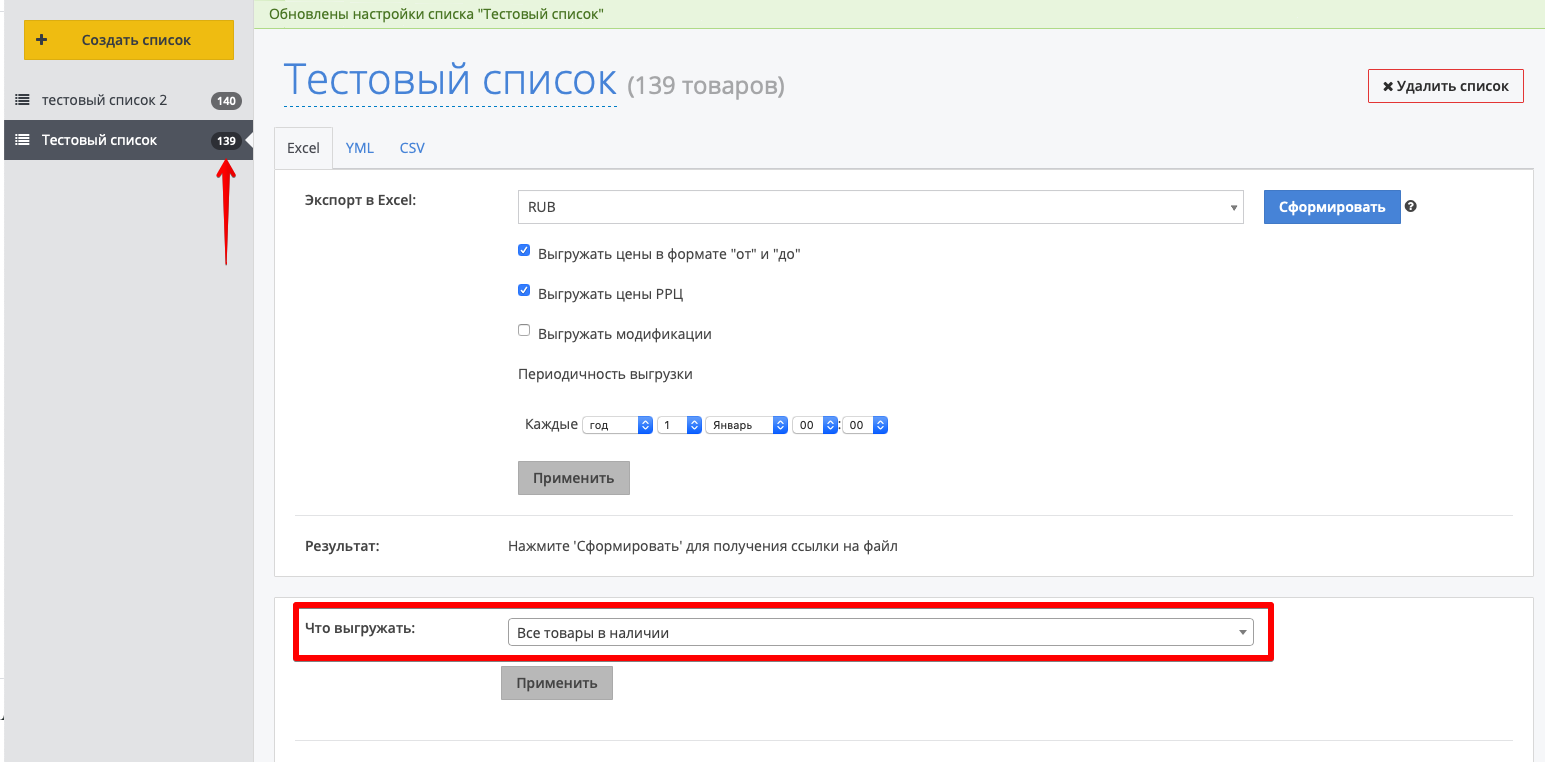1545x762 pixels.
Task: Open the 'Все товары в наличии' dropdown
Action: pyautogui.click(x=880, y=632)
